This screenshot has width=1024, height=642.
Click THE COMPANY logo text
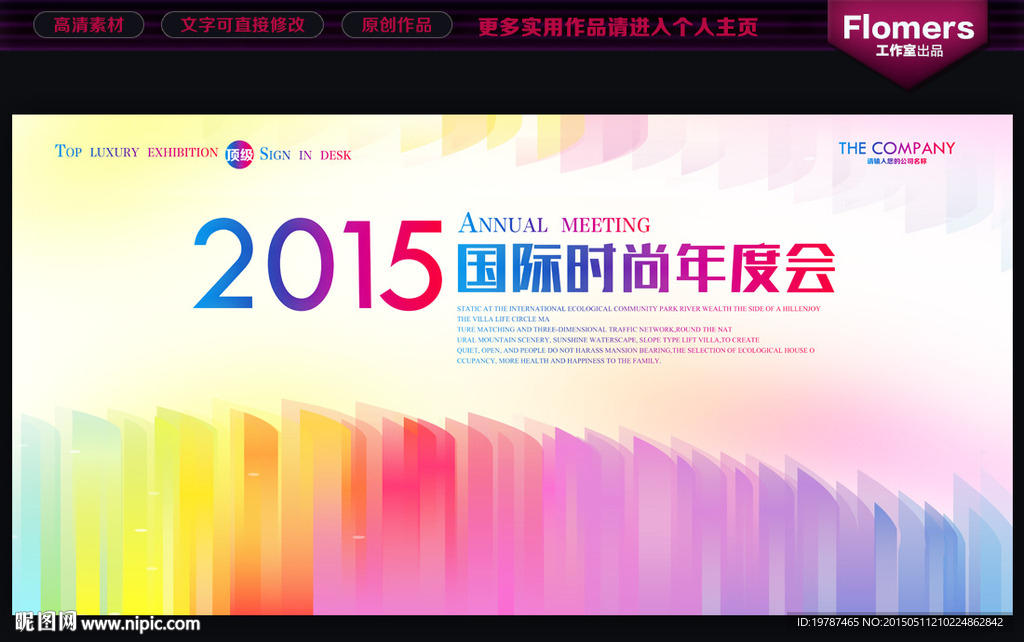(897, 148)
